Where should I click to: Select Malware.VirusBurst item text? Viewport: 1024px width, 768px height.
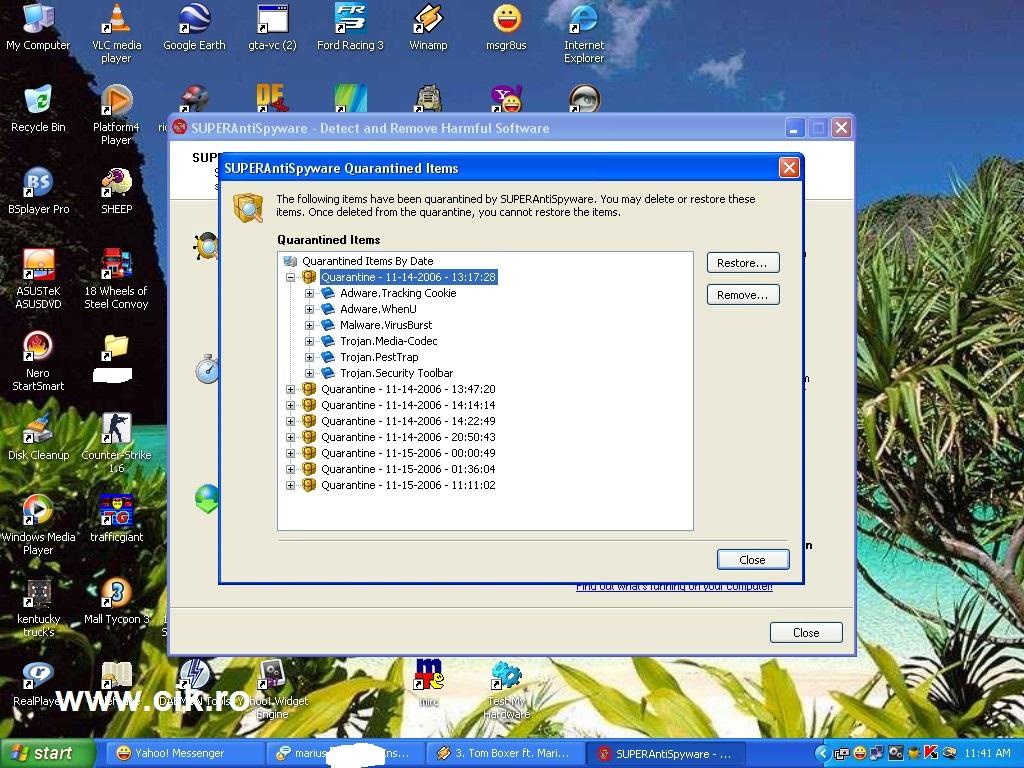[x=386, y=325]
